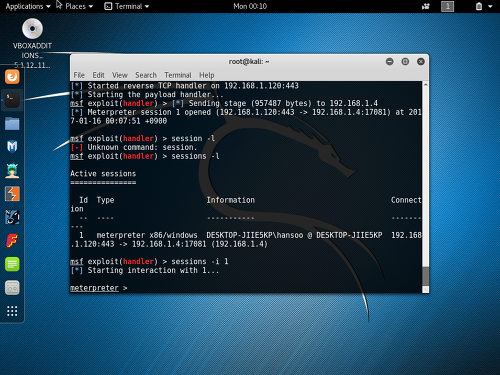Viewport: 500px width, 375px height.
Task: Launch Maltego from the dock
Action: coord(12,217)
